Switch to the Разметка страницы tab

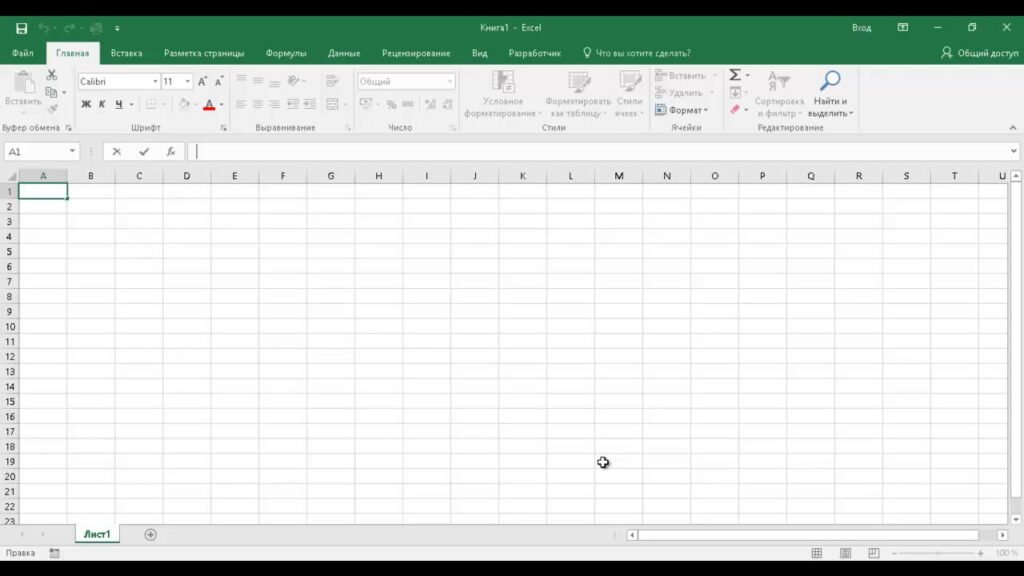tap(204, 53)
